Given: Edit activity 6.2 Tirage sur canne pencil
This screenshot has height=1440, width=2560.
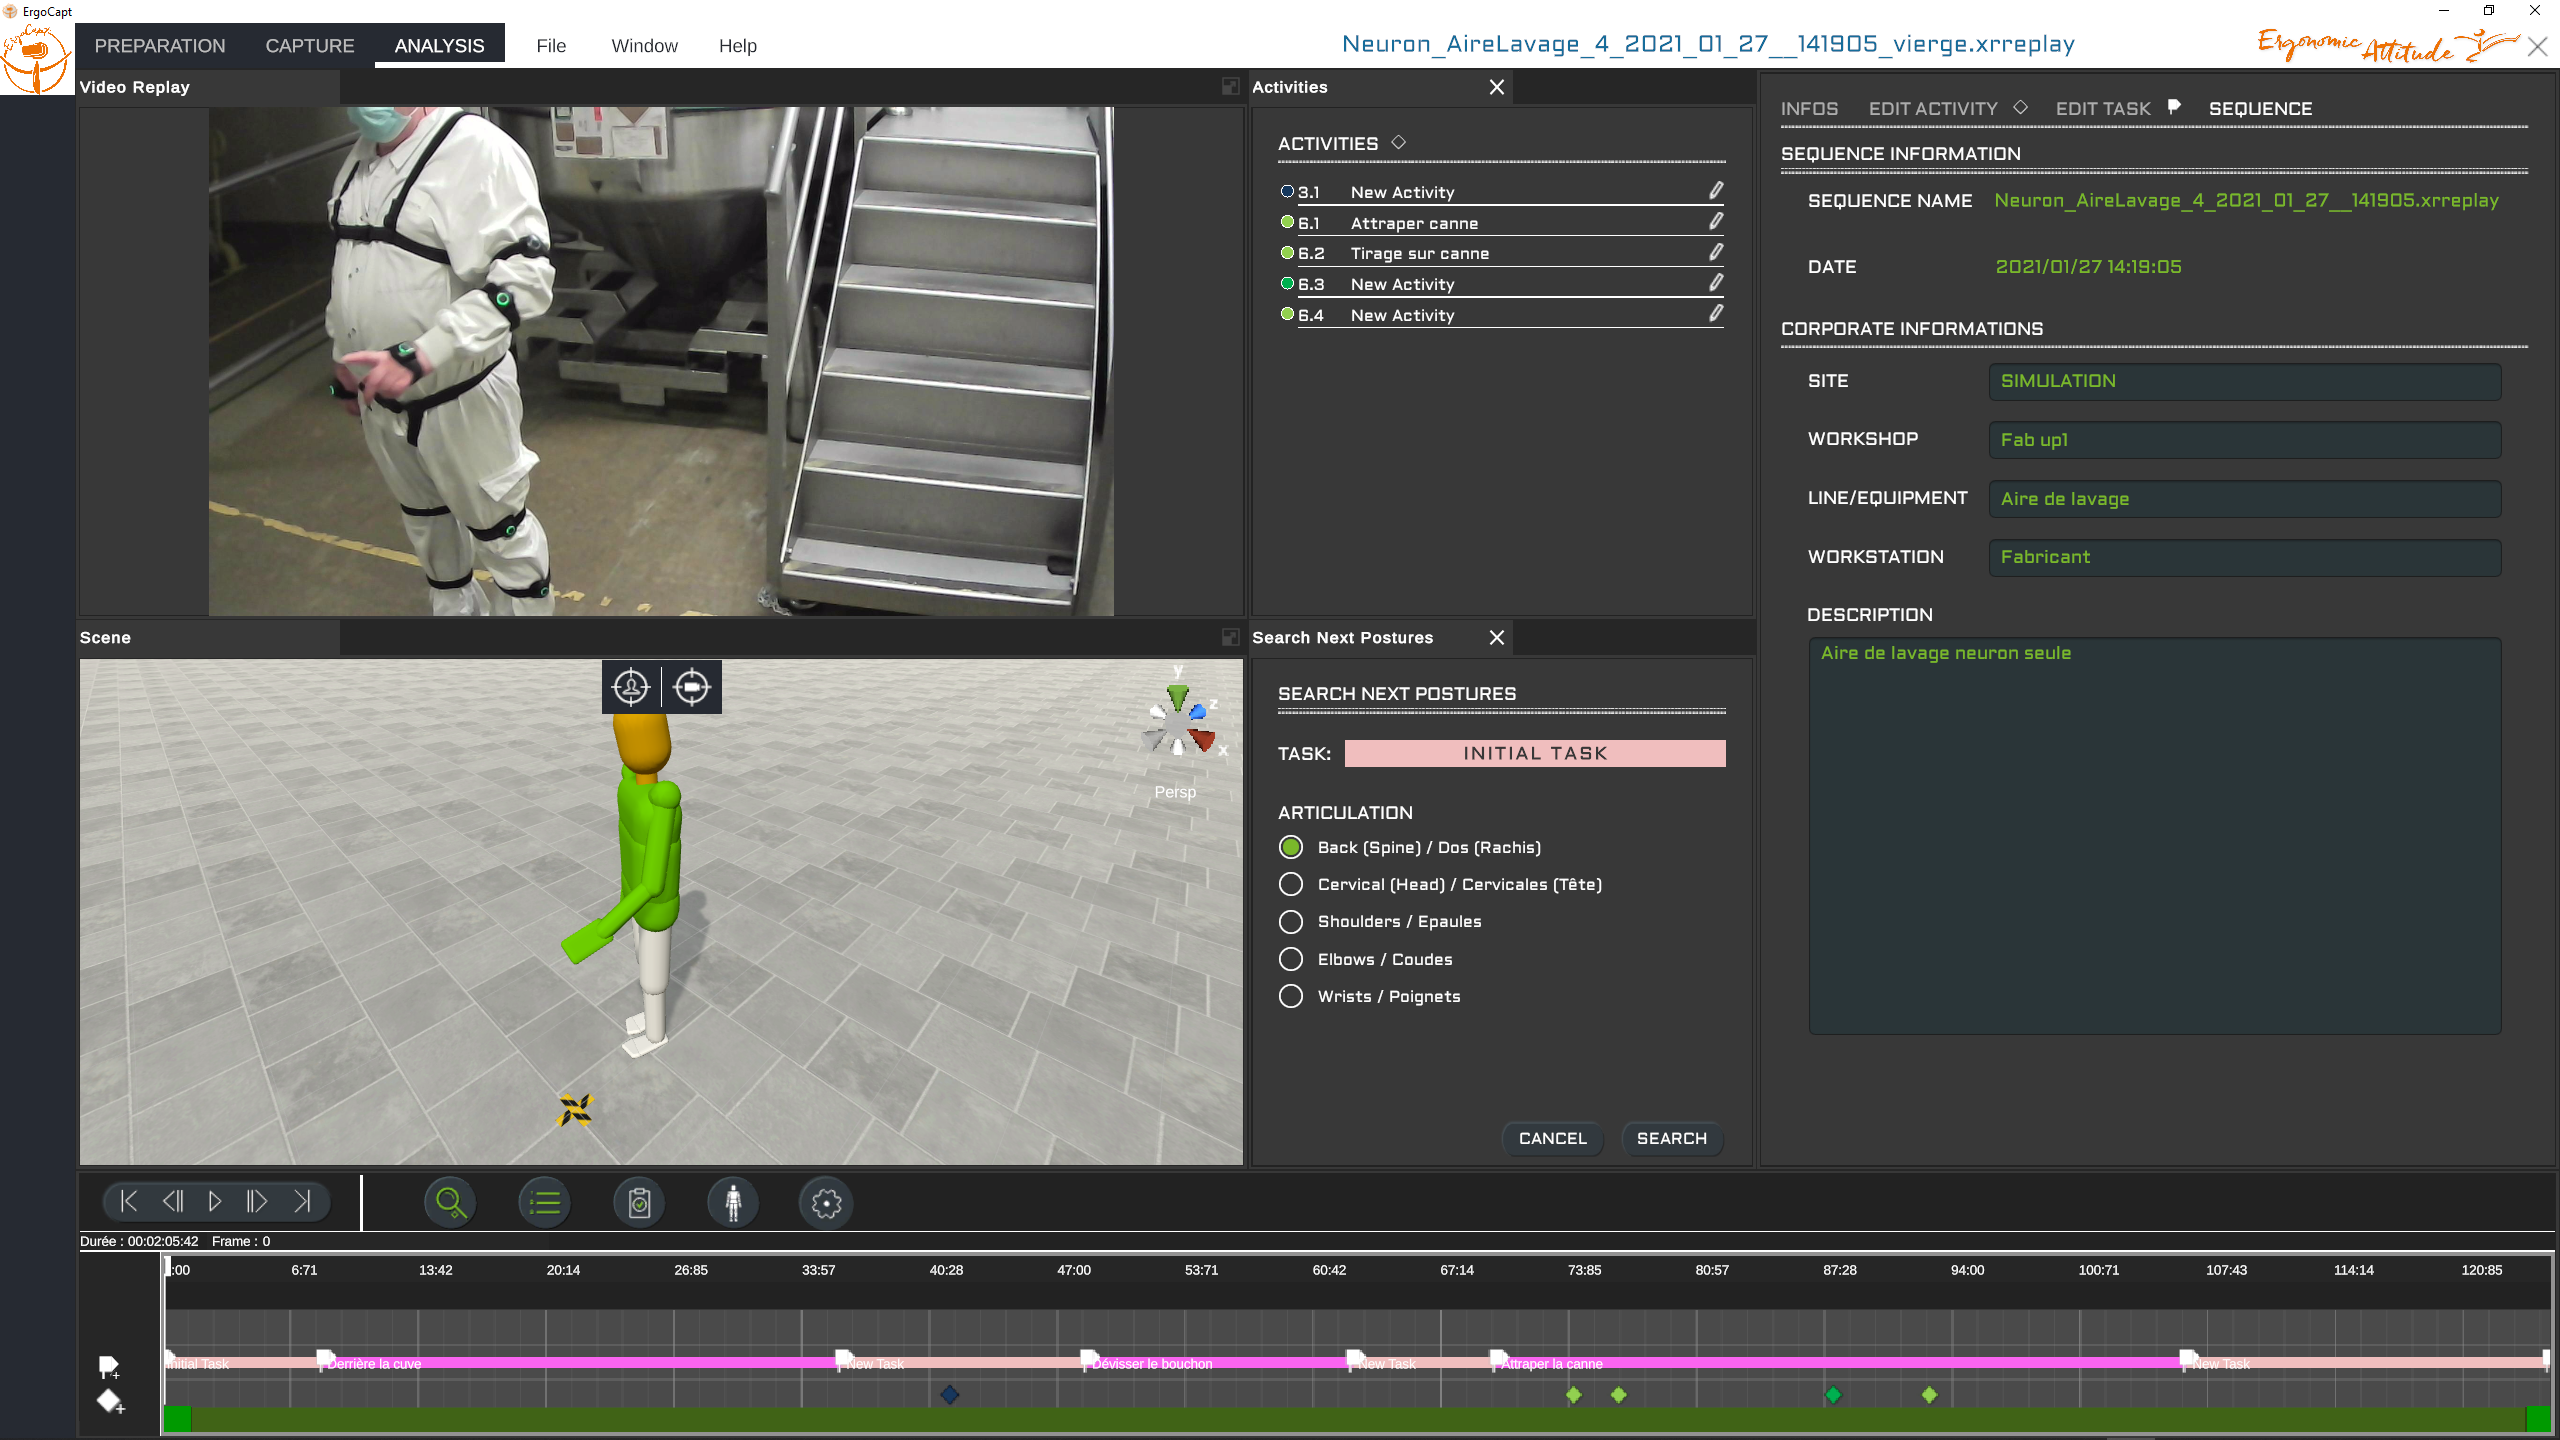Looking at the screenshot, I should click(x=1716, y=252).
